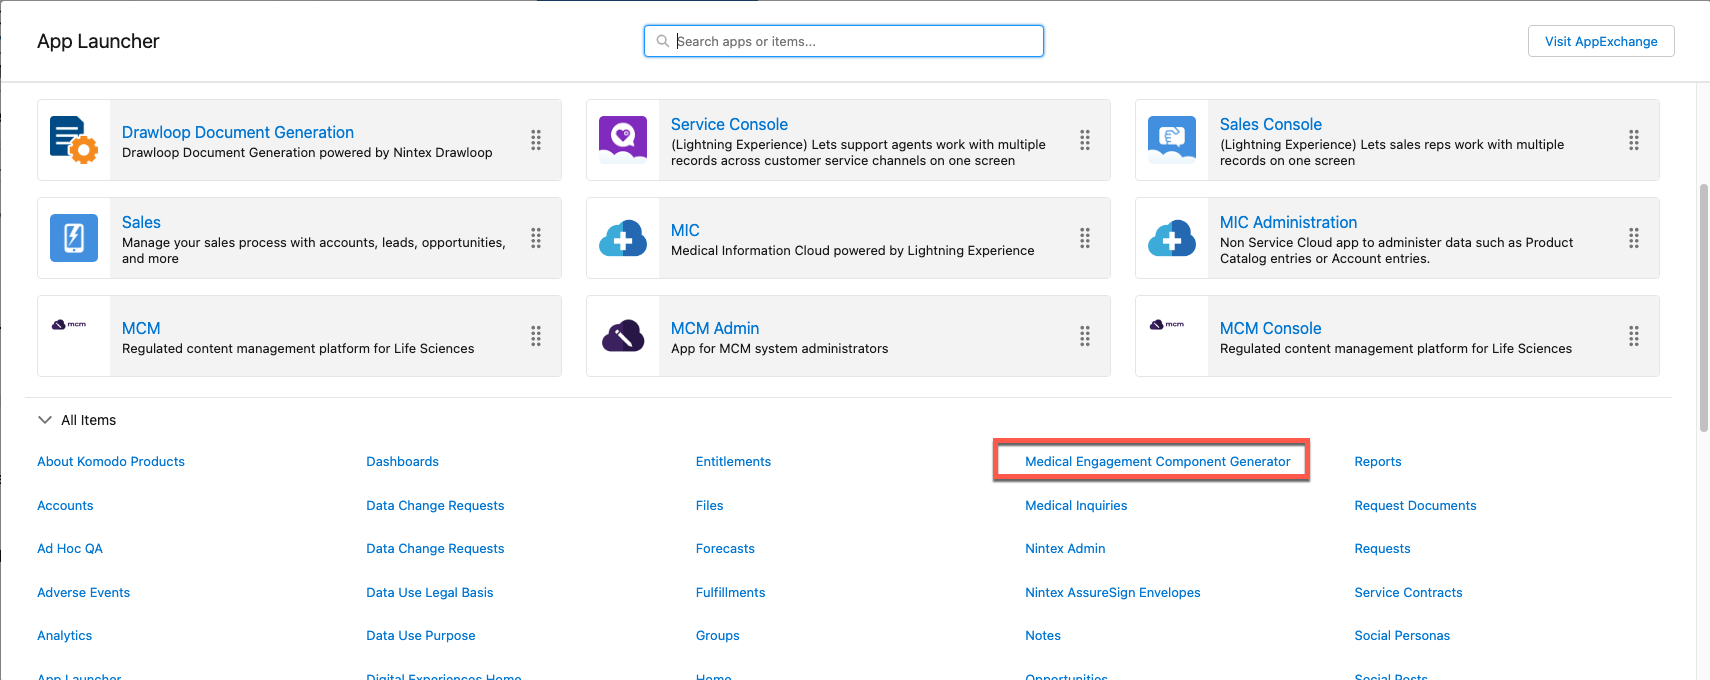The width and height of the screenshot is (1710, 680).
Task: Click the Drawloop Document Generation app icon
Action: click(73, 140)
